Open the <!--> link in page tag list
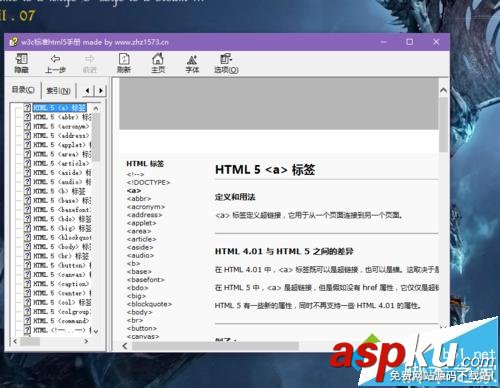The width and height of the screenshot is (500, 388). coord(135,174)
